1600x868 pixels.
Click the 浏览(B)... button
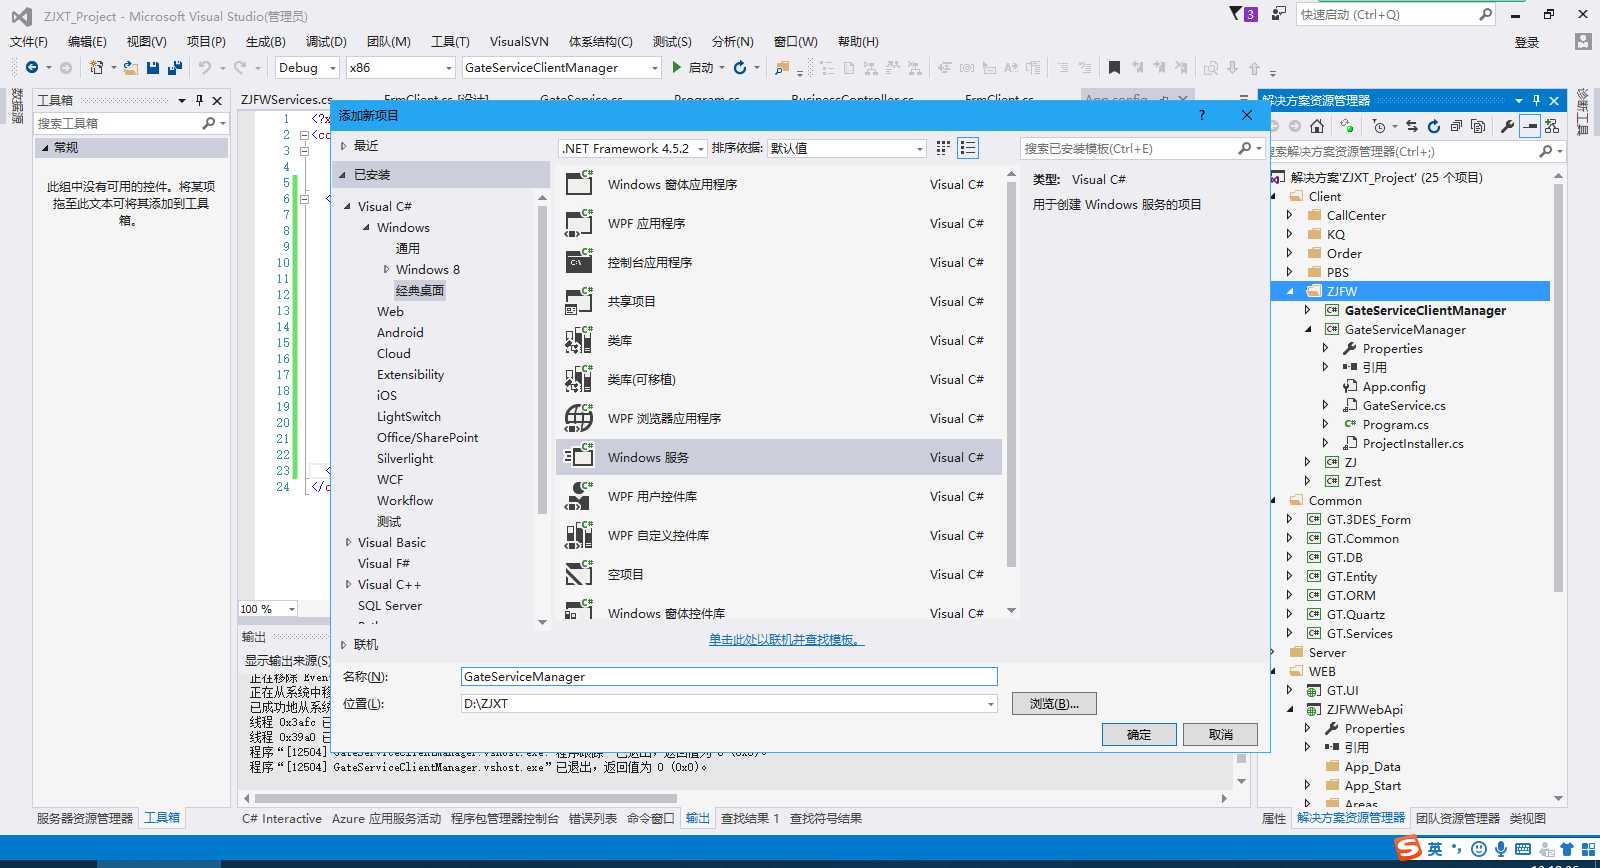coord(1054,703)
